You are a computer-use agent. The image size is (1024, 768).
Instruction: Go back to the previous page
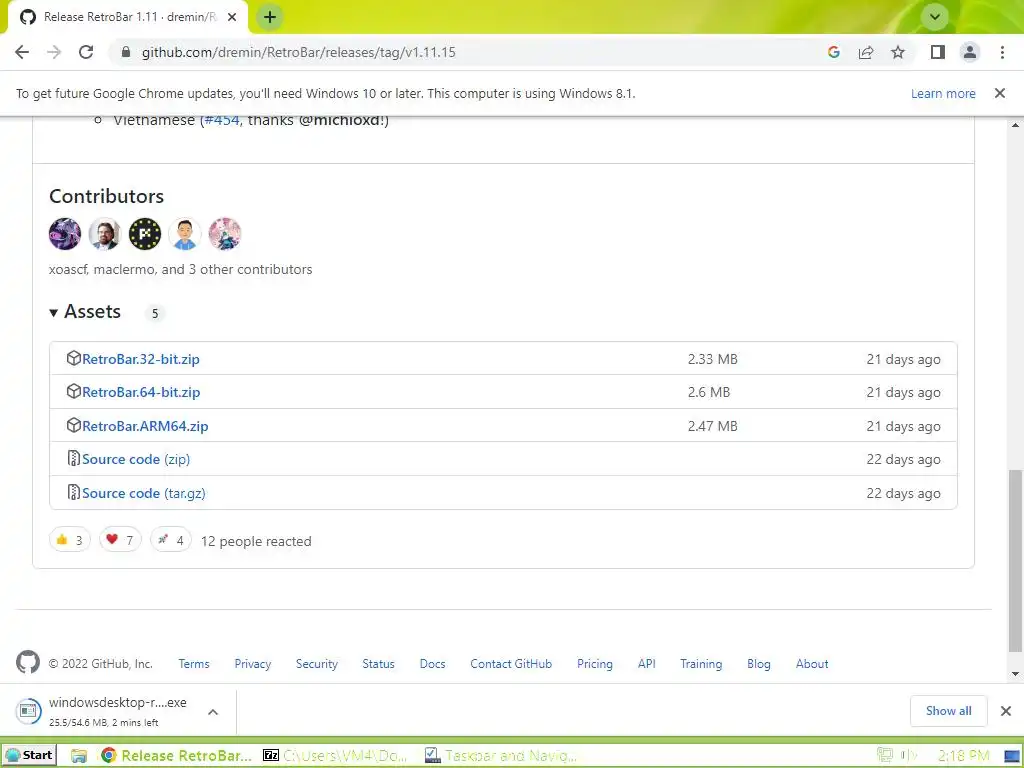click(x=22, y=52)
